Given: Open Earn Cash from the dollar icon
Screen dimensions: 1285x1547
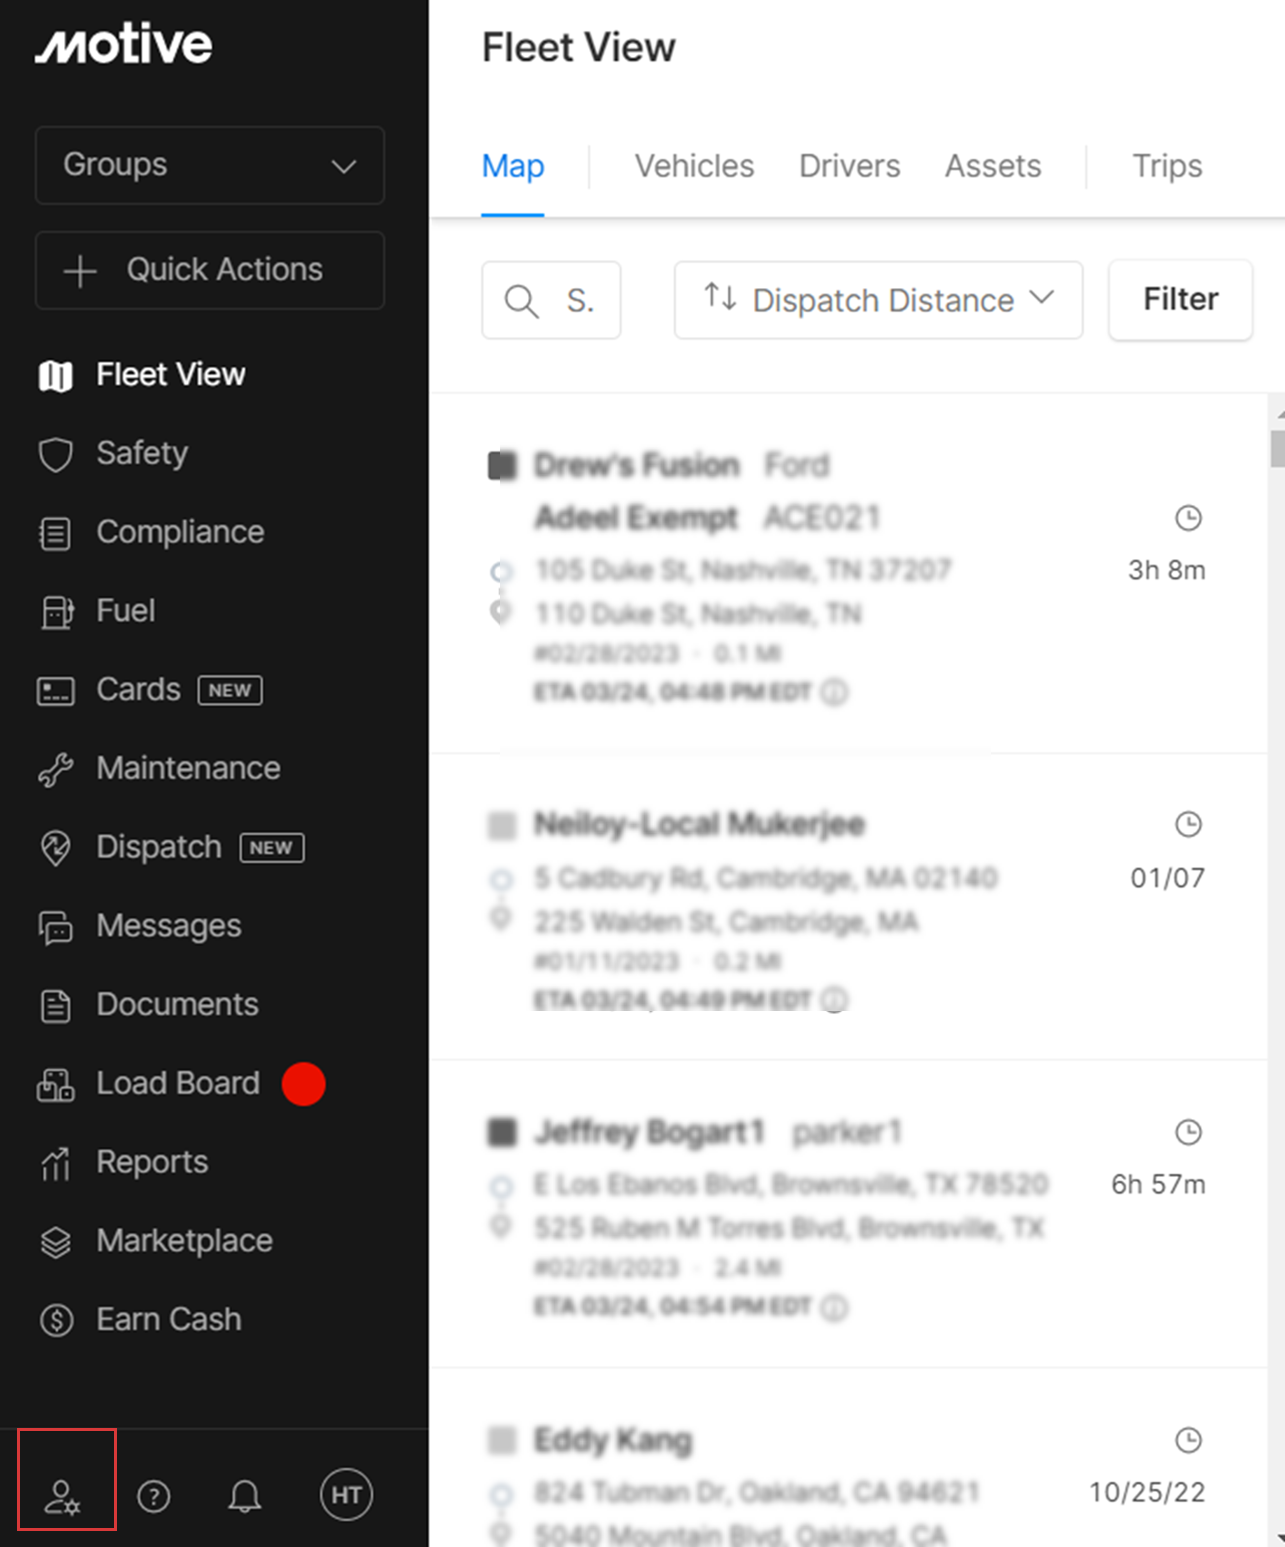Looking at the screenshot, I should tap(56, 1320).
